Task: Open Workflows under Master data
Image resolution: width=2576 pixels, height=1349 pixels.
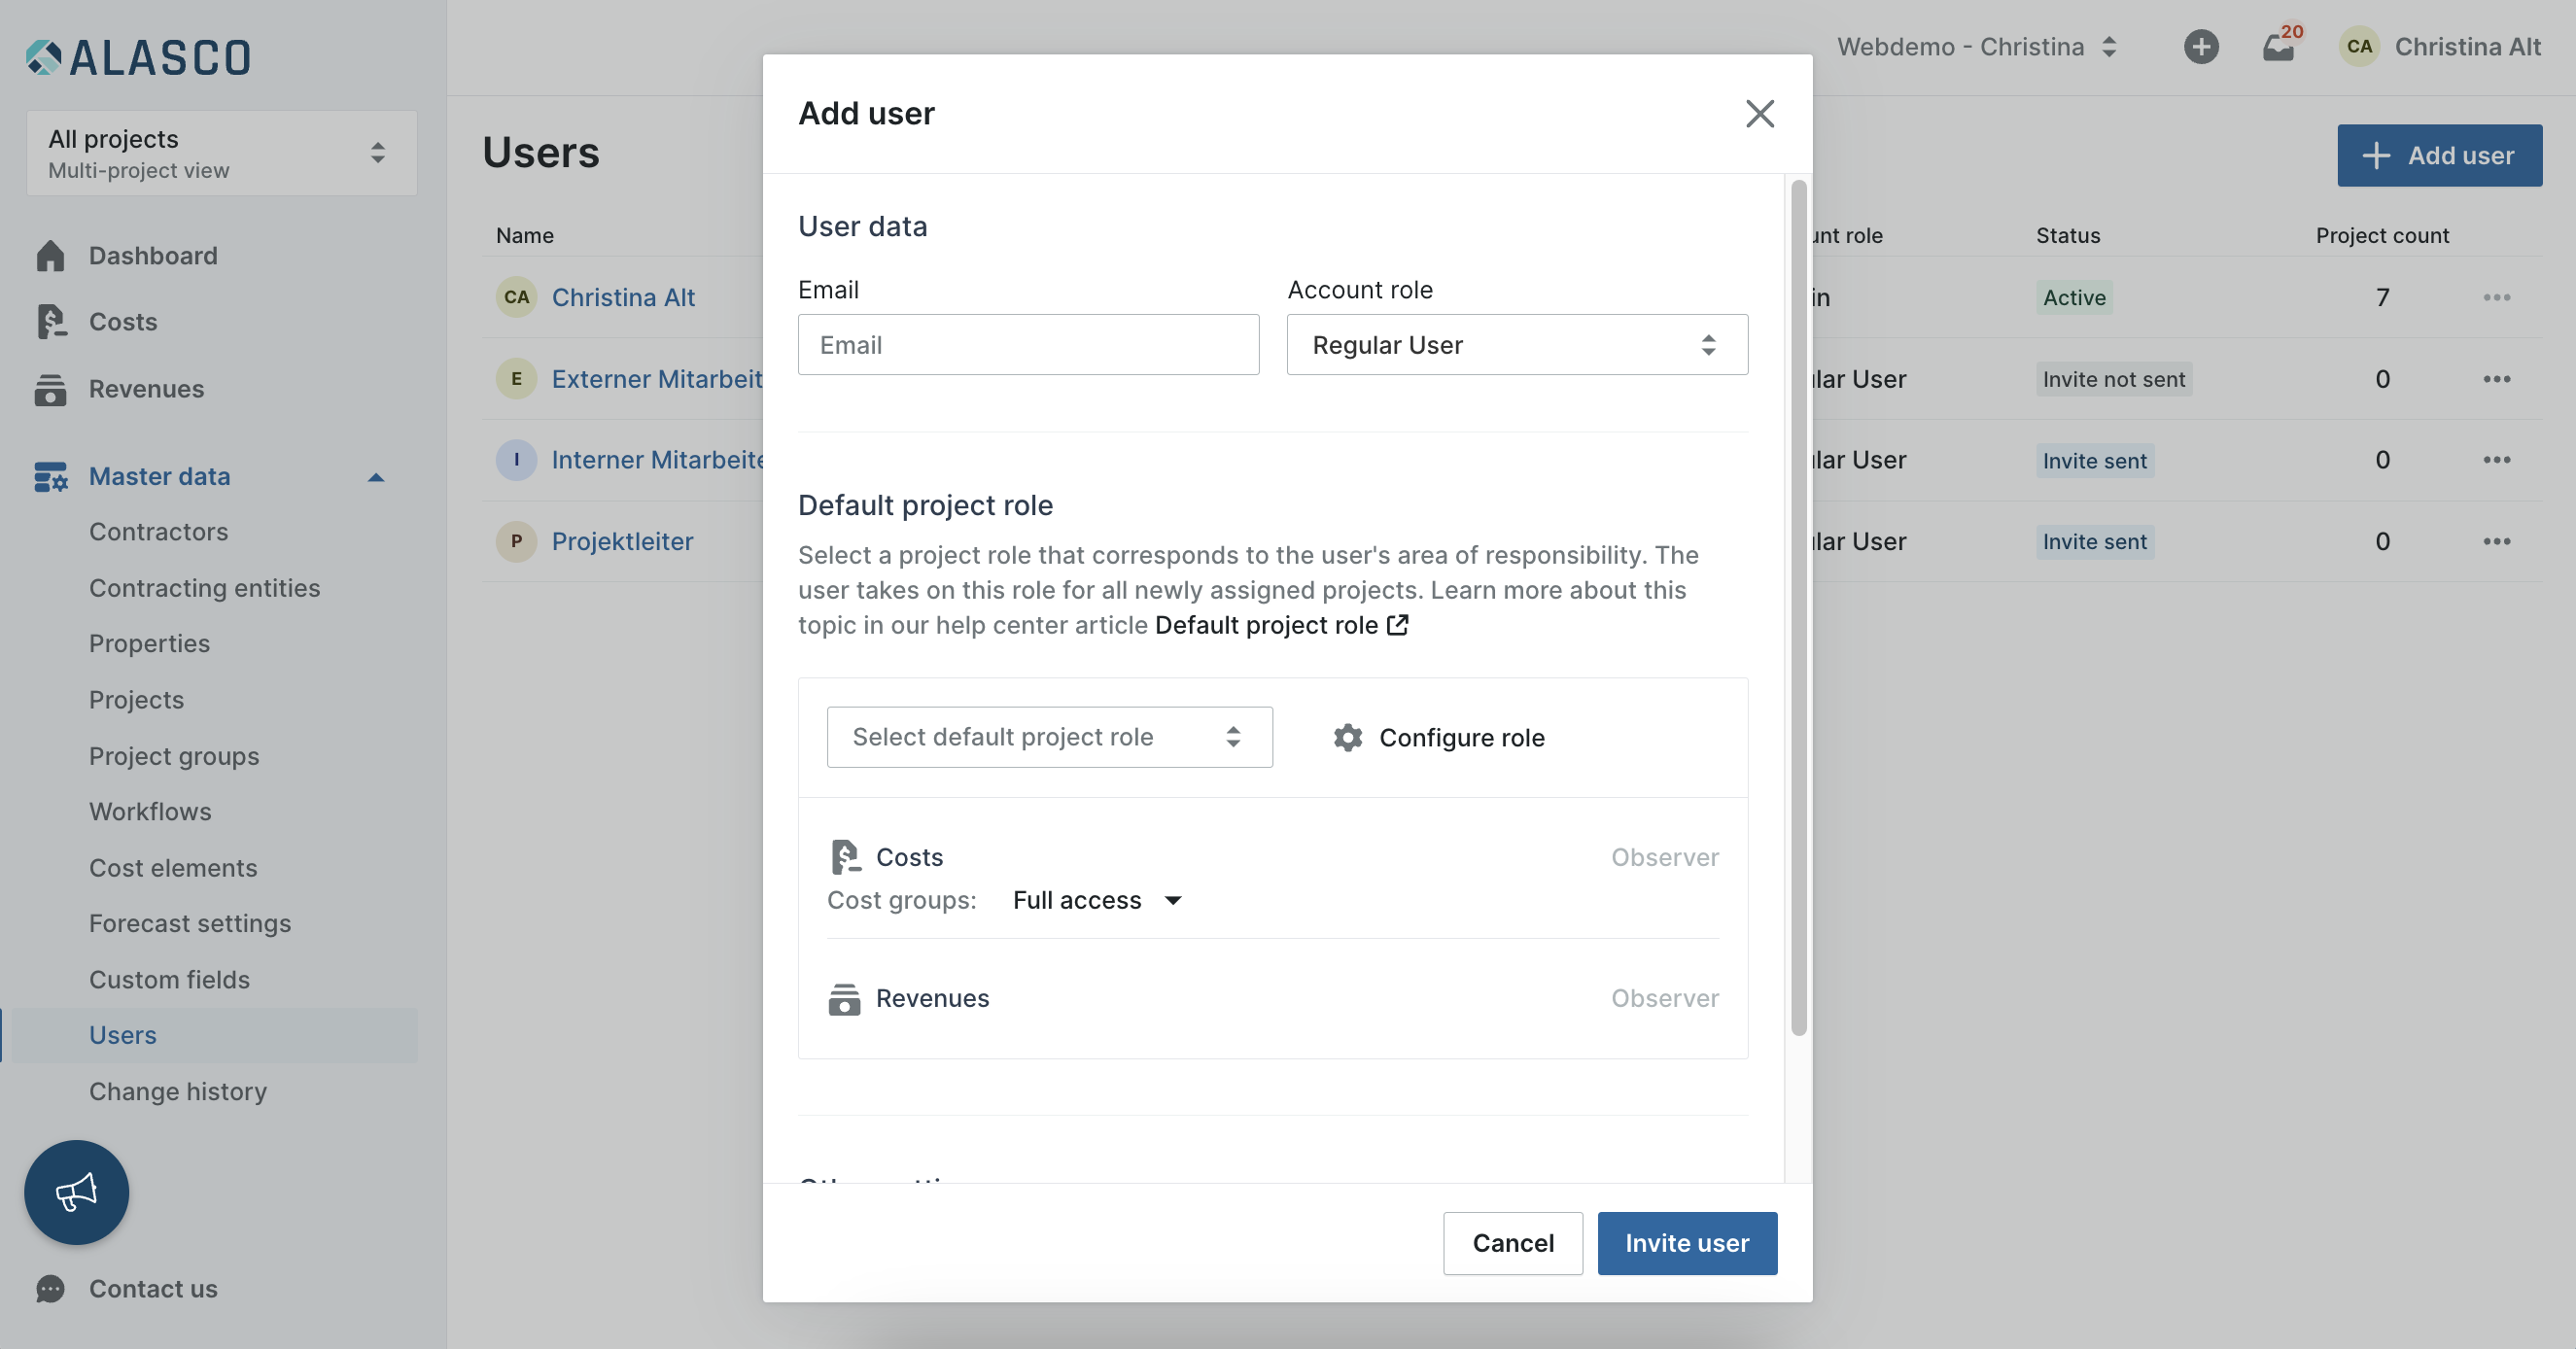Action: [150, 812]
